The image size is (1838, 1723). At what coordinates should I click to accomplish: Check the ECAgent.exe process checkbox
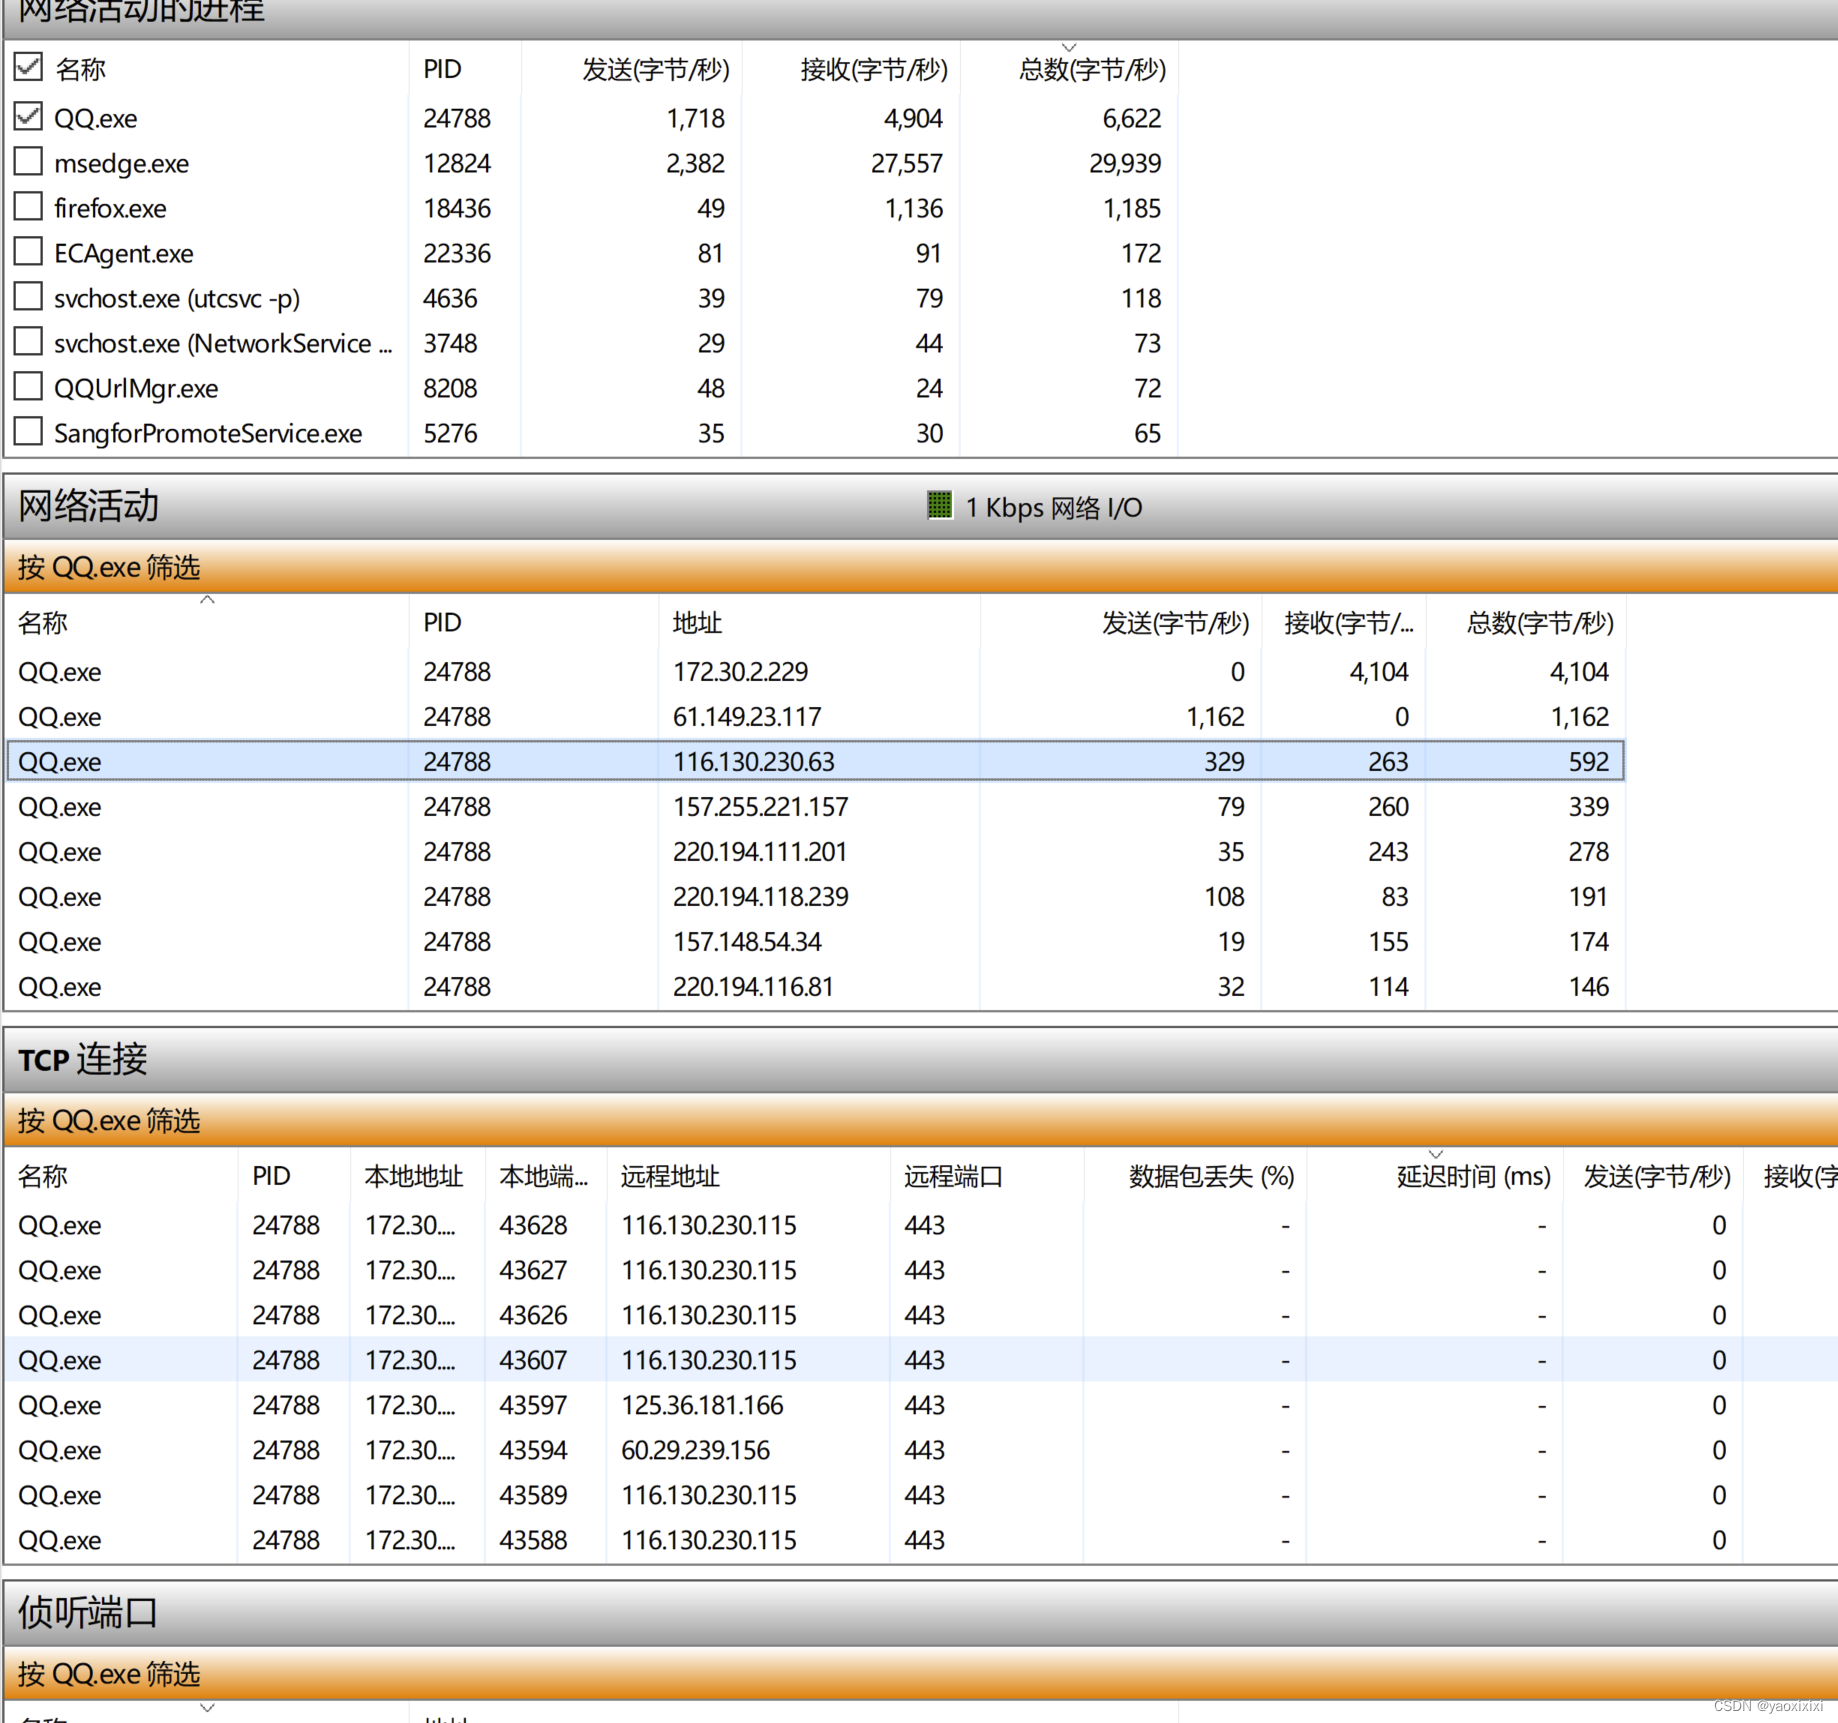[28, 251]
